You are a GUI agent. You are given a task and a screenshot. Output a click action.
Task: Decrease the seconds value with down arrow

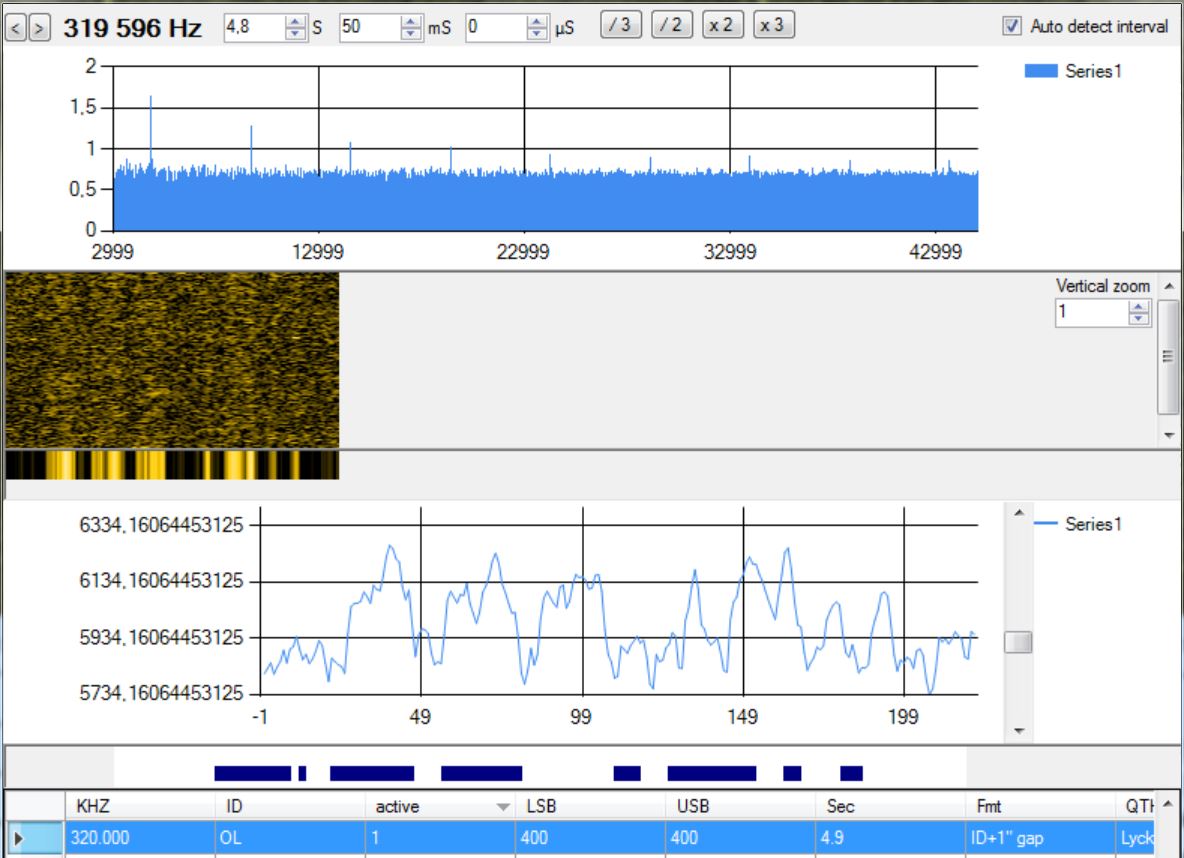point(295,34)
